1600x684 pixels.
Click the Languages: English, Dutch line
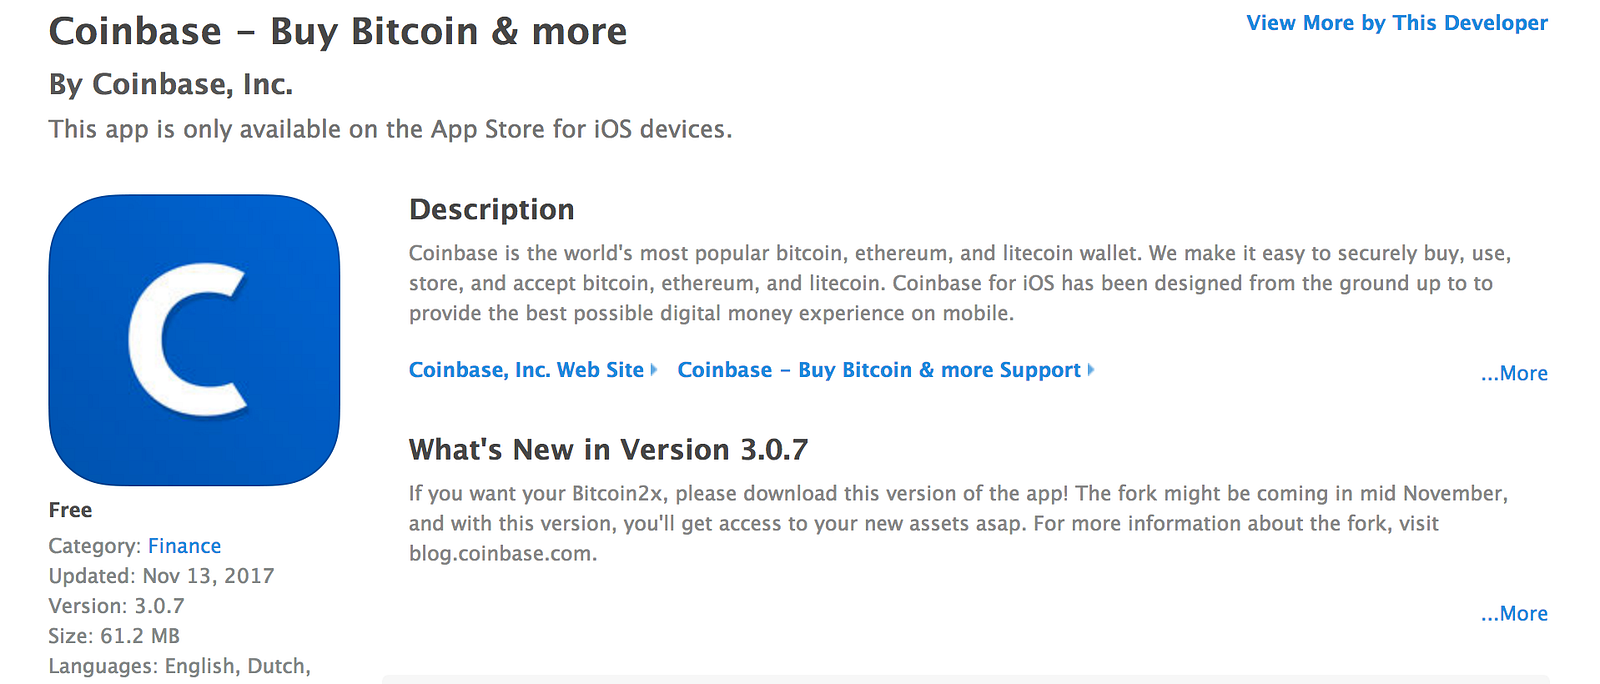tap(179, 666)
